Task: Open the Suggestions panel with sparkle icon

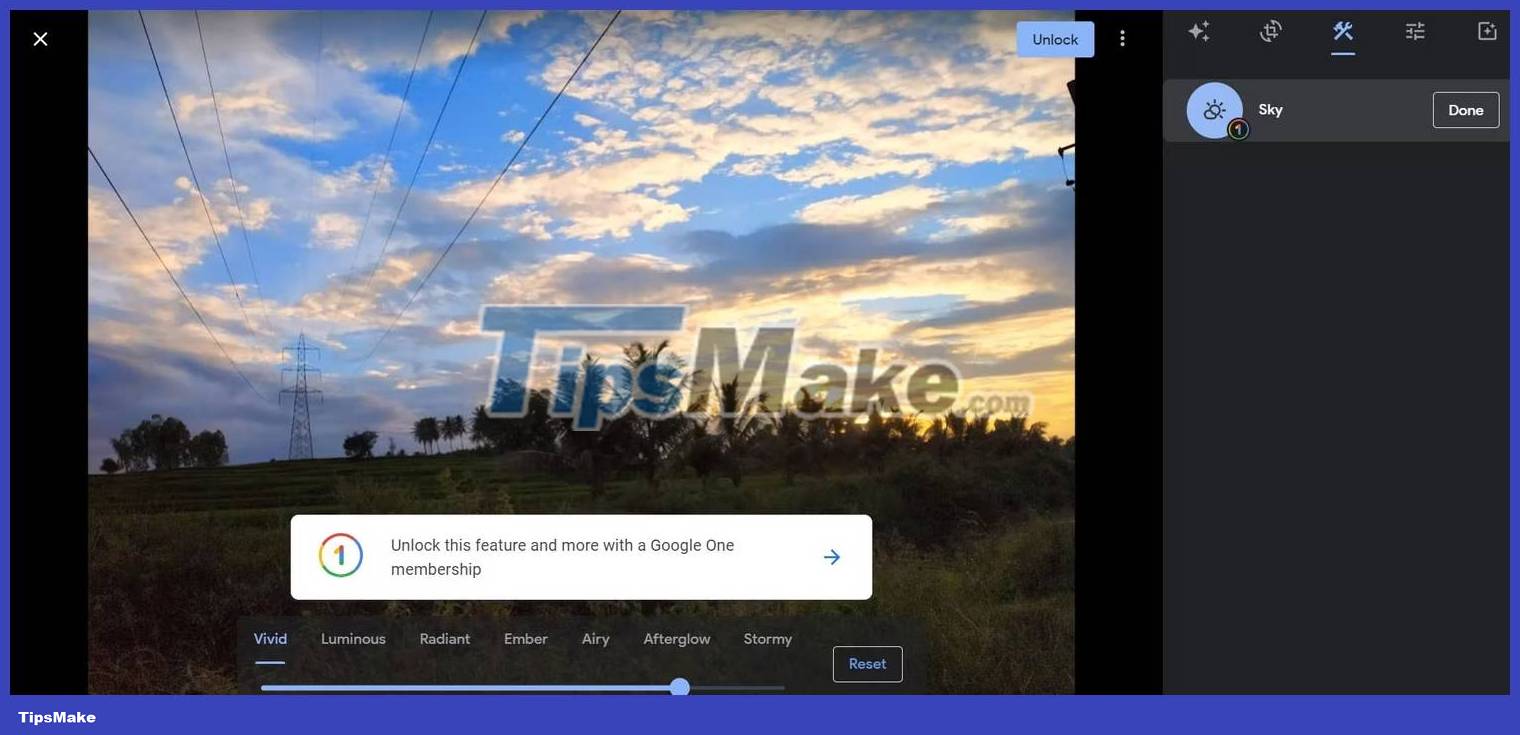Action: 1199,31
